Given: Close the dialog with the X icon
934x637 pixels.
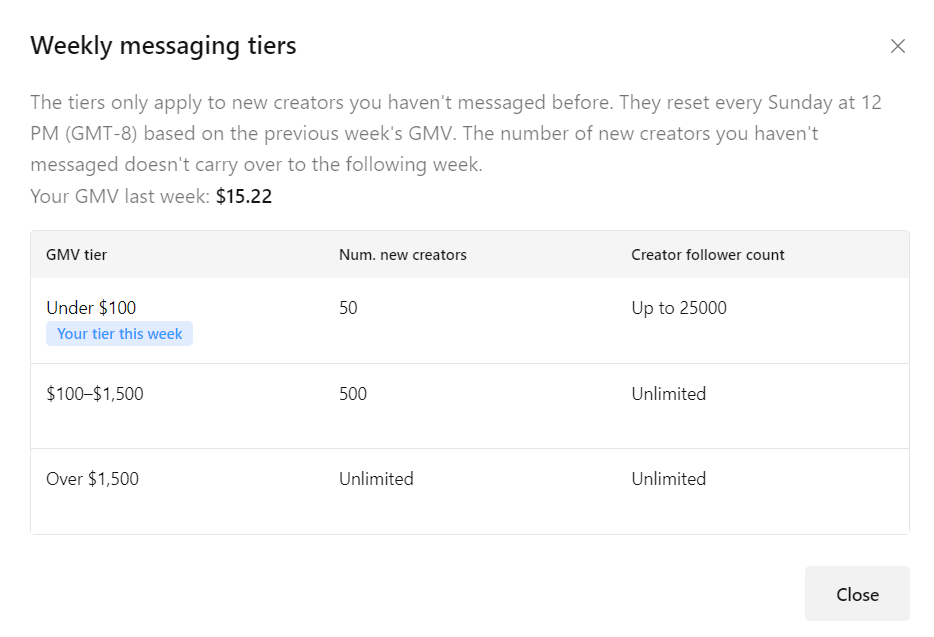Looking at the screenshot, I should [x=898, y=46].
